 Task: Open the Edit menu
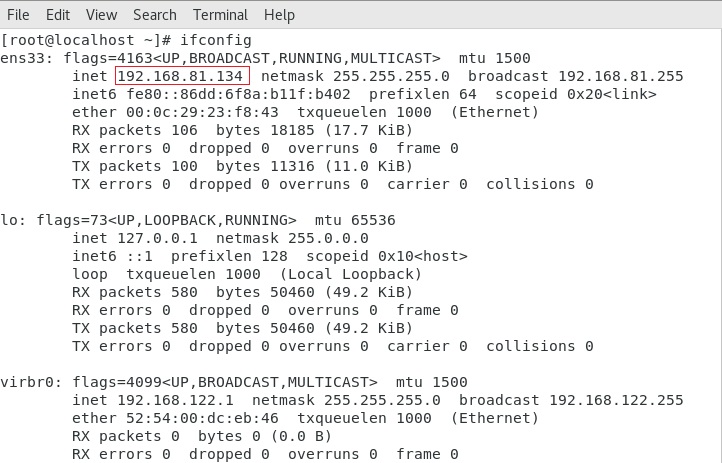(58, 15)
